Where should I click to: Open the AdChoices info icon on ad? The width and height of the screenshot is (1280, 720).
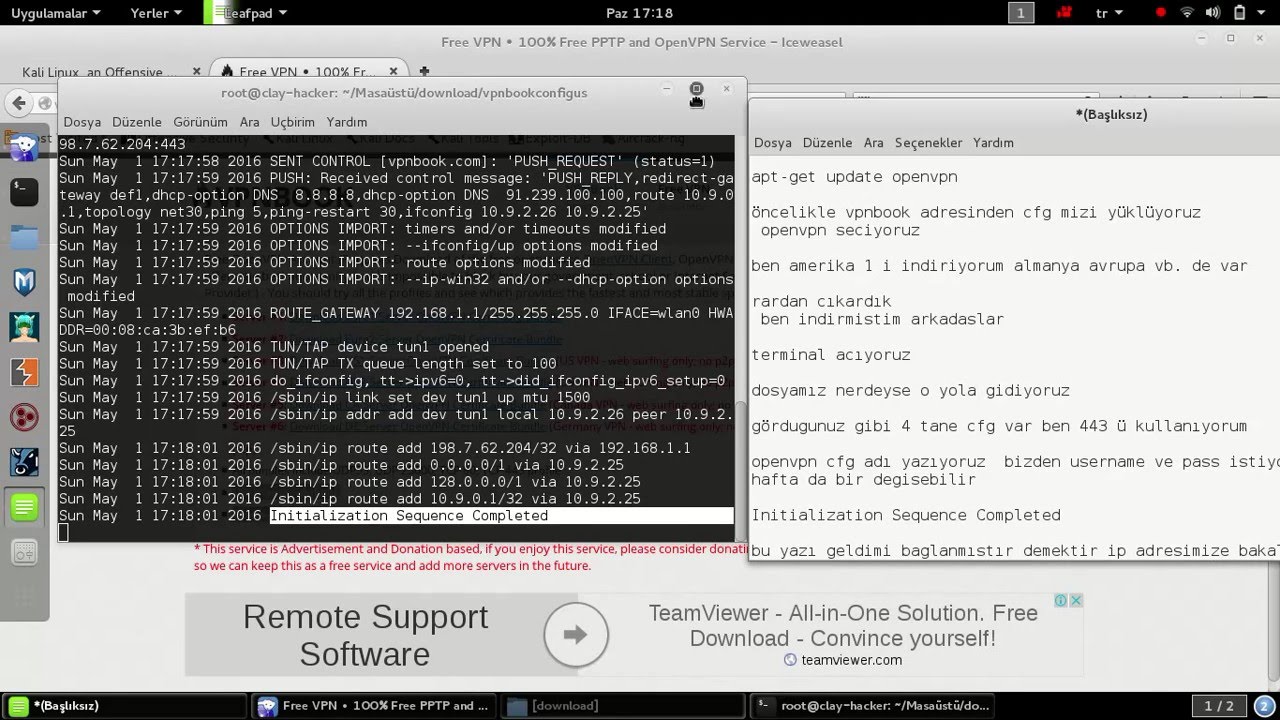[1061, 600]
